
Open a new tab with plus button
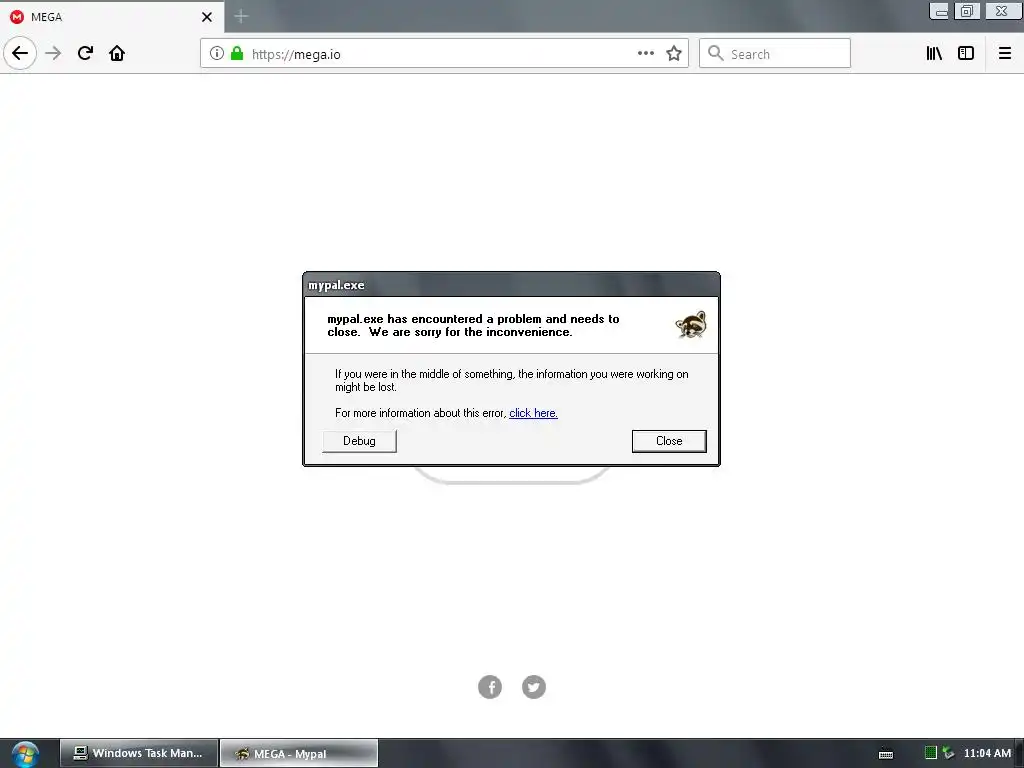point(241,16)
